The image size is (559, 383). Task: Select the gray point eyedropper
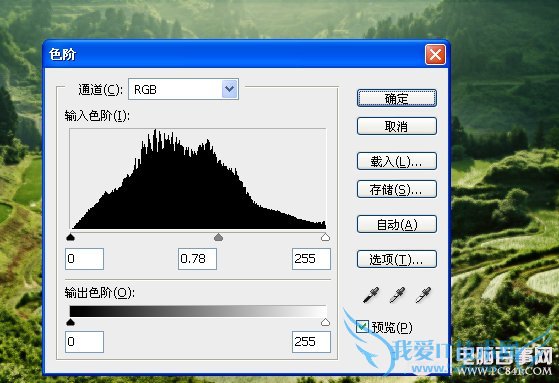[397, 295]
